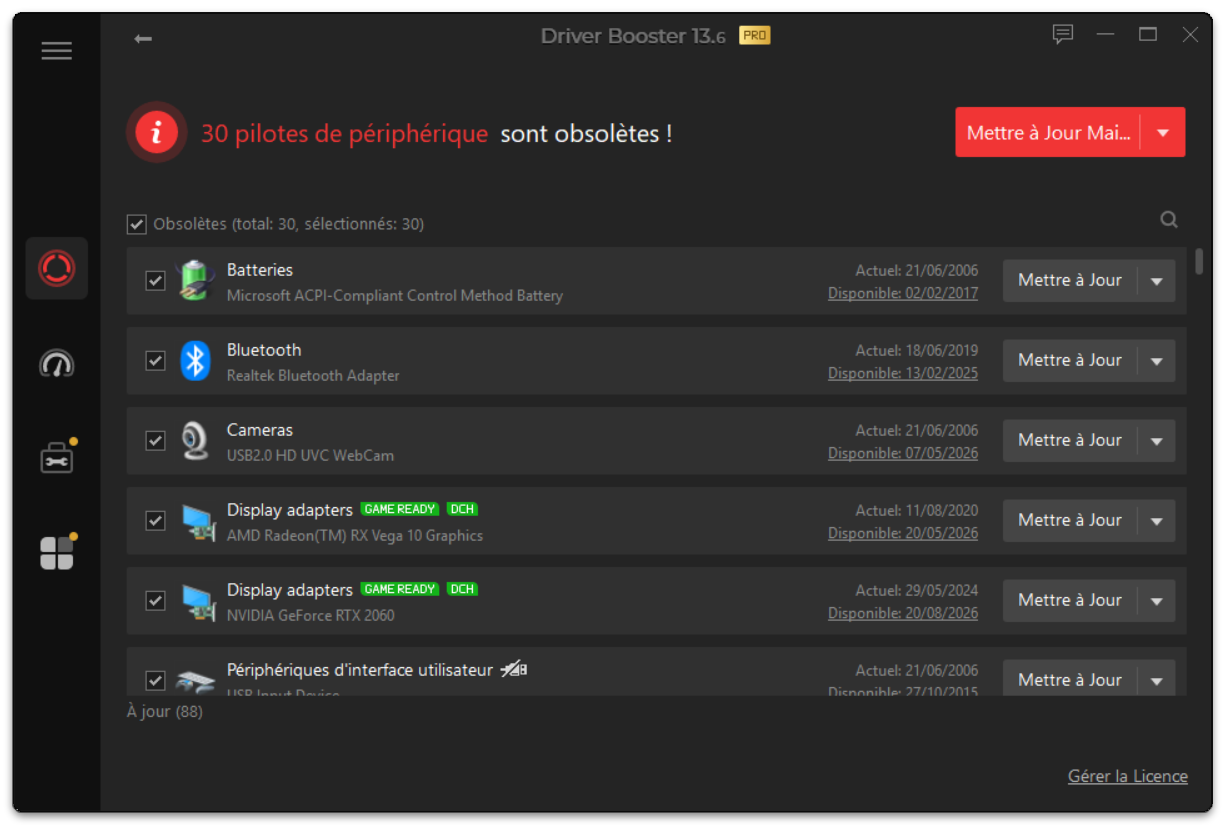Viewport: 1225px width, 825px height.
Task: Click Microsoft ACPI-Compliant Control Method Battery text
Action: coord(395,296)
